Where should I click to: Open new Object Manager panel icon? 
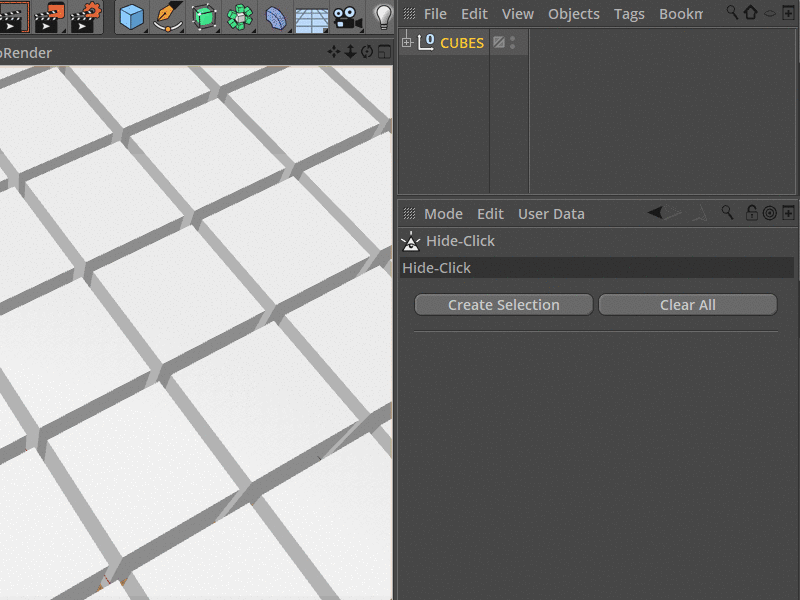pyautogui.click(x=788, y=13)
